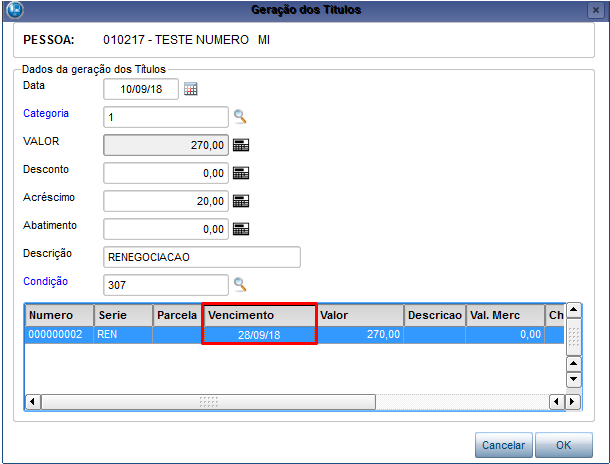Viewport: 610px width, 464px height.
Task: Select the cell with number 000000002
Action: pos(60,334)
